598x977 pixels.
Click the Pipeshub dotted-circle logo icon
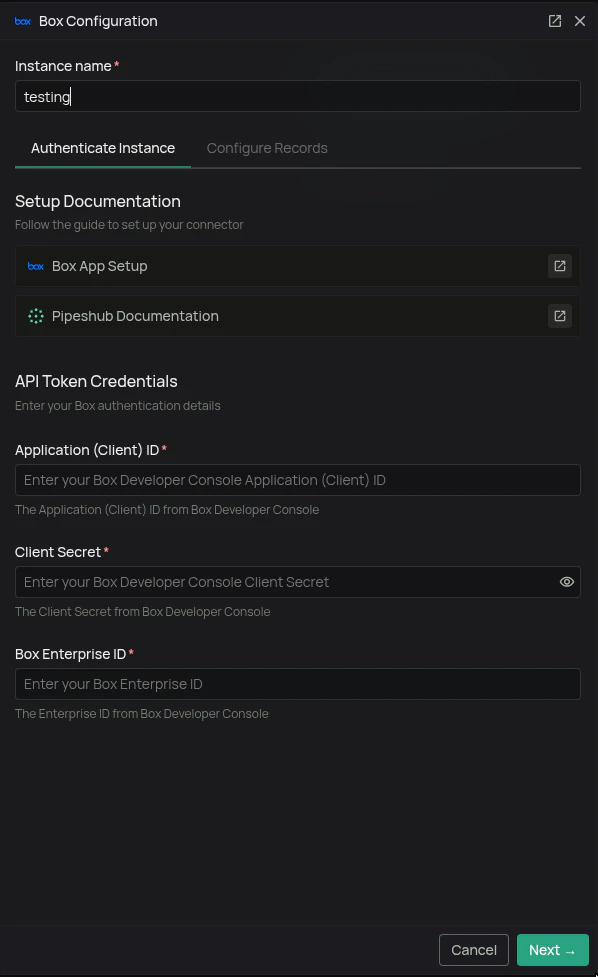tap(36, 316)
